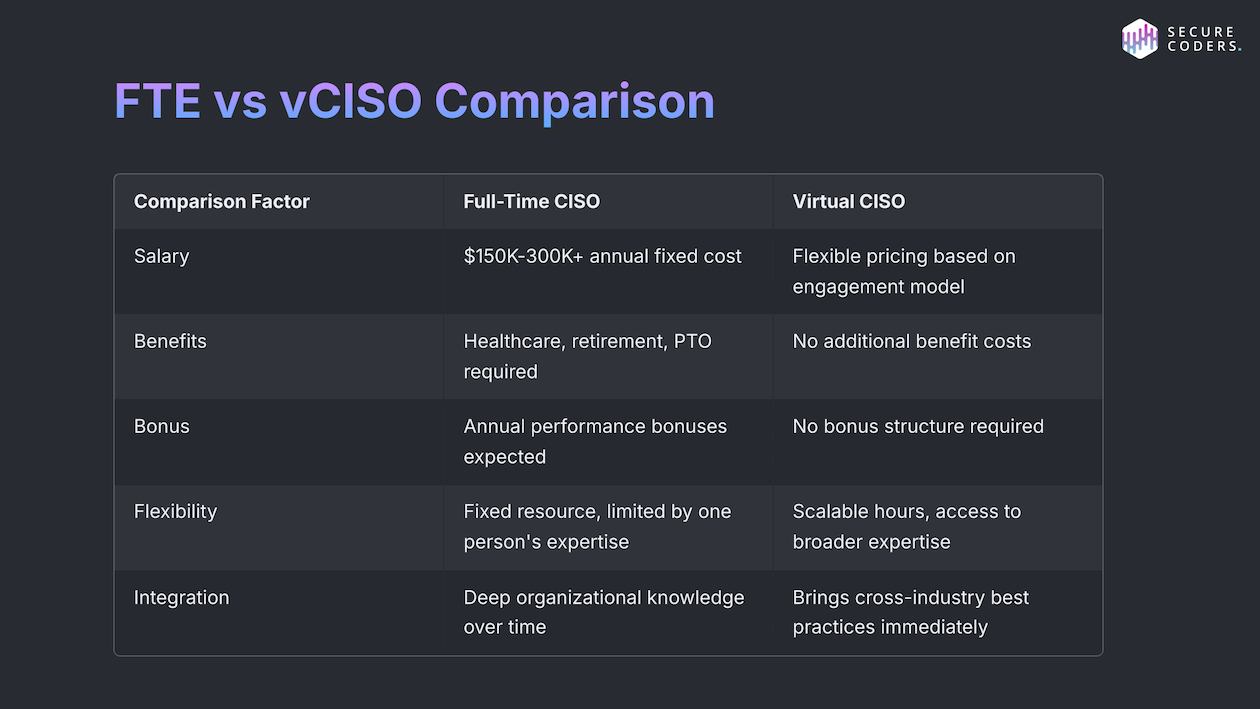Click the Healthcare, retirement, PTO required cell

point(588,356)
